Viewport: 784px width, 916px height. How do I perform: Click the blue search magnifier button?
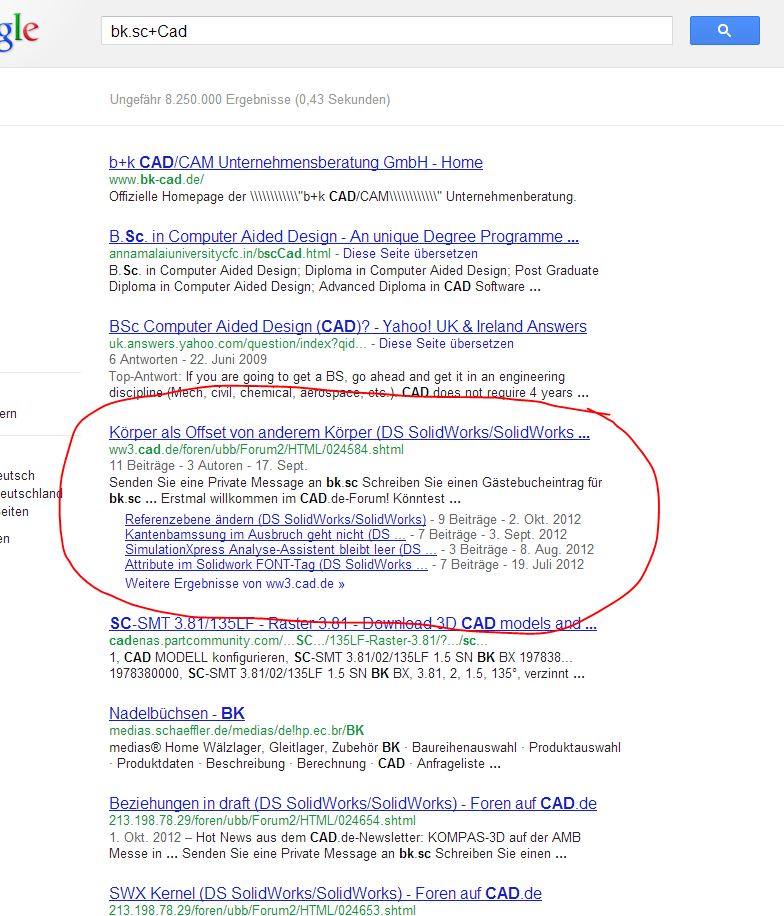(724, 30)
